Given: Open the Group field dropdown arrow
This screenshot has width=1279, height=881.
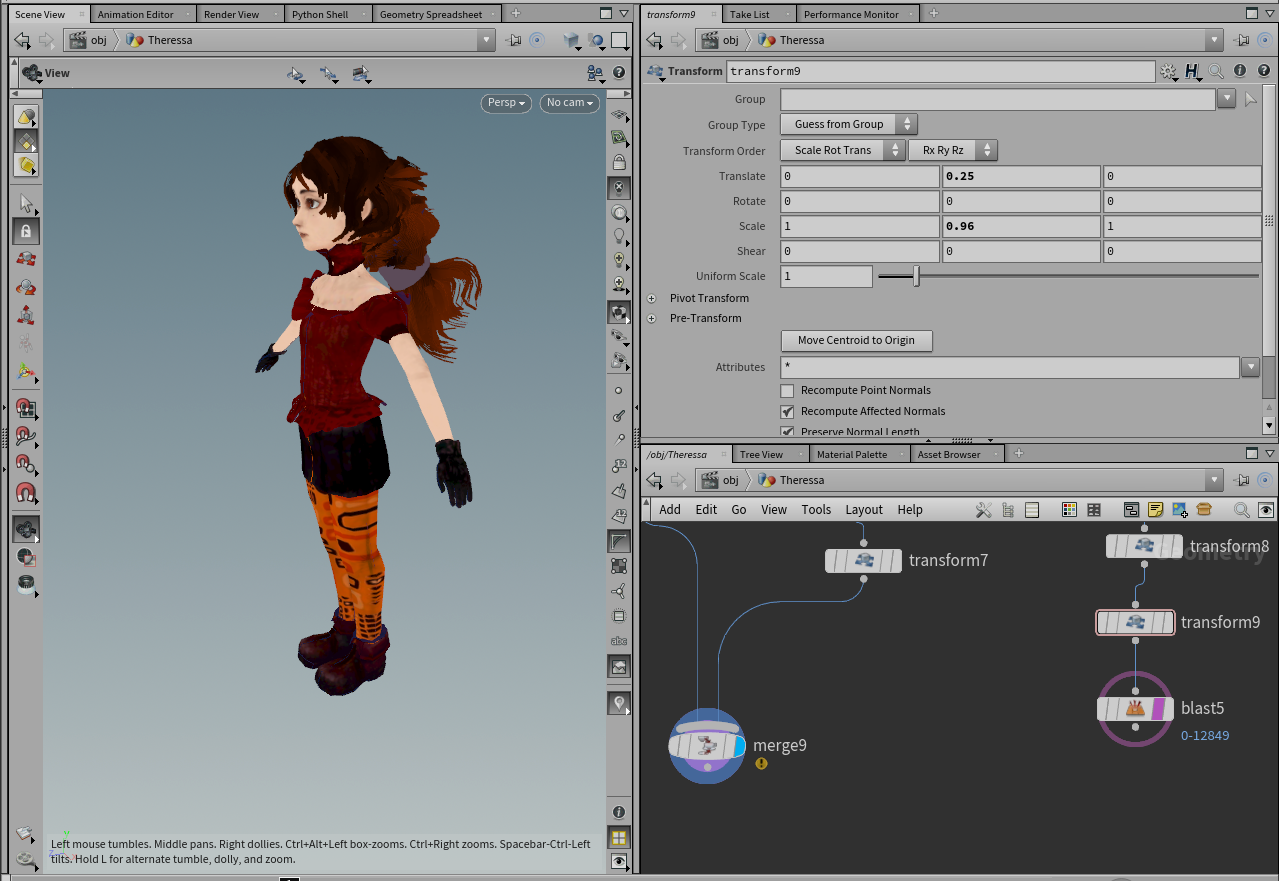Looking at the screenshot, I should [1227, 99].
